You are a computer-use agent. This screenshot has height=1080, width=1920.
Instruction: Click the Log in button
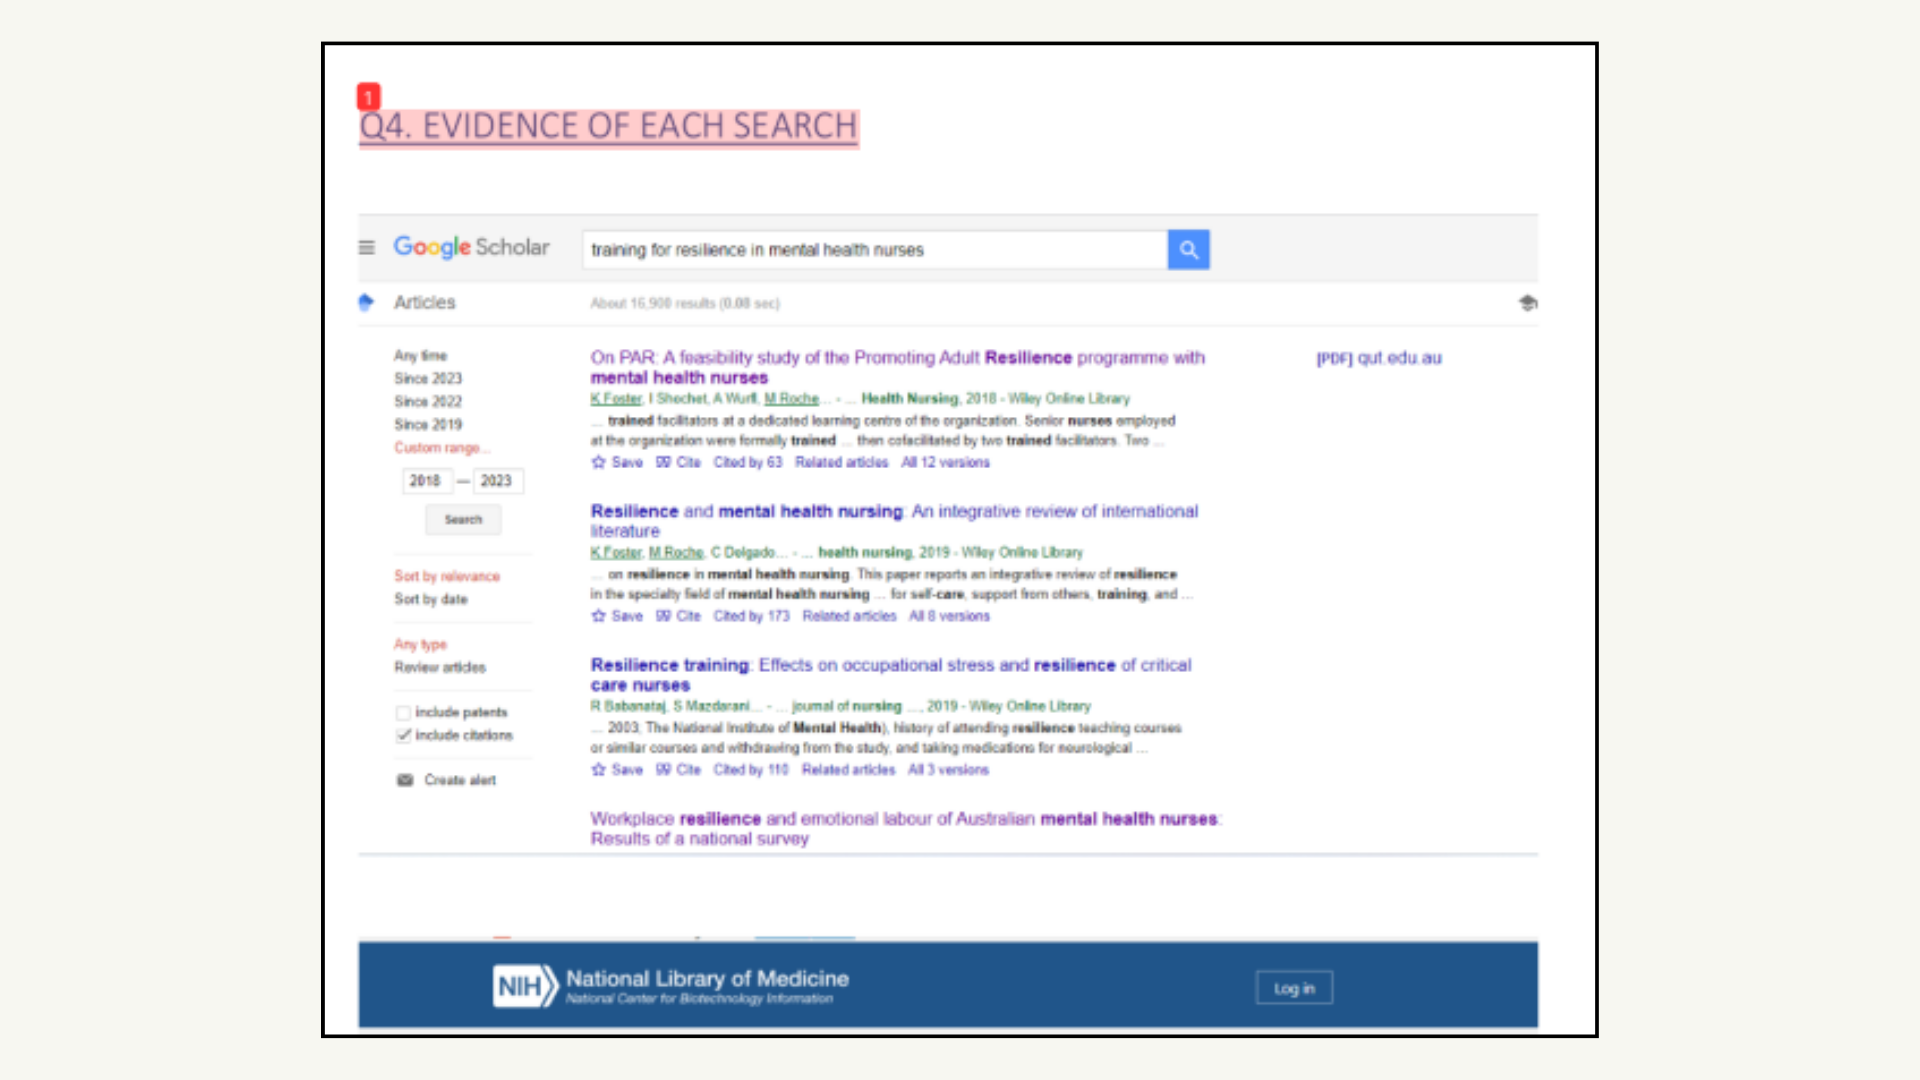(x=1294, y=987)
